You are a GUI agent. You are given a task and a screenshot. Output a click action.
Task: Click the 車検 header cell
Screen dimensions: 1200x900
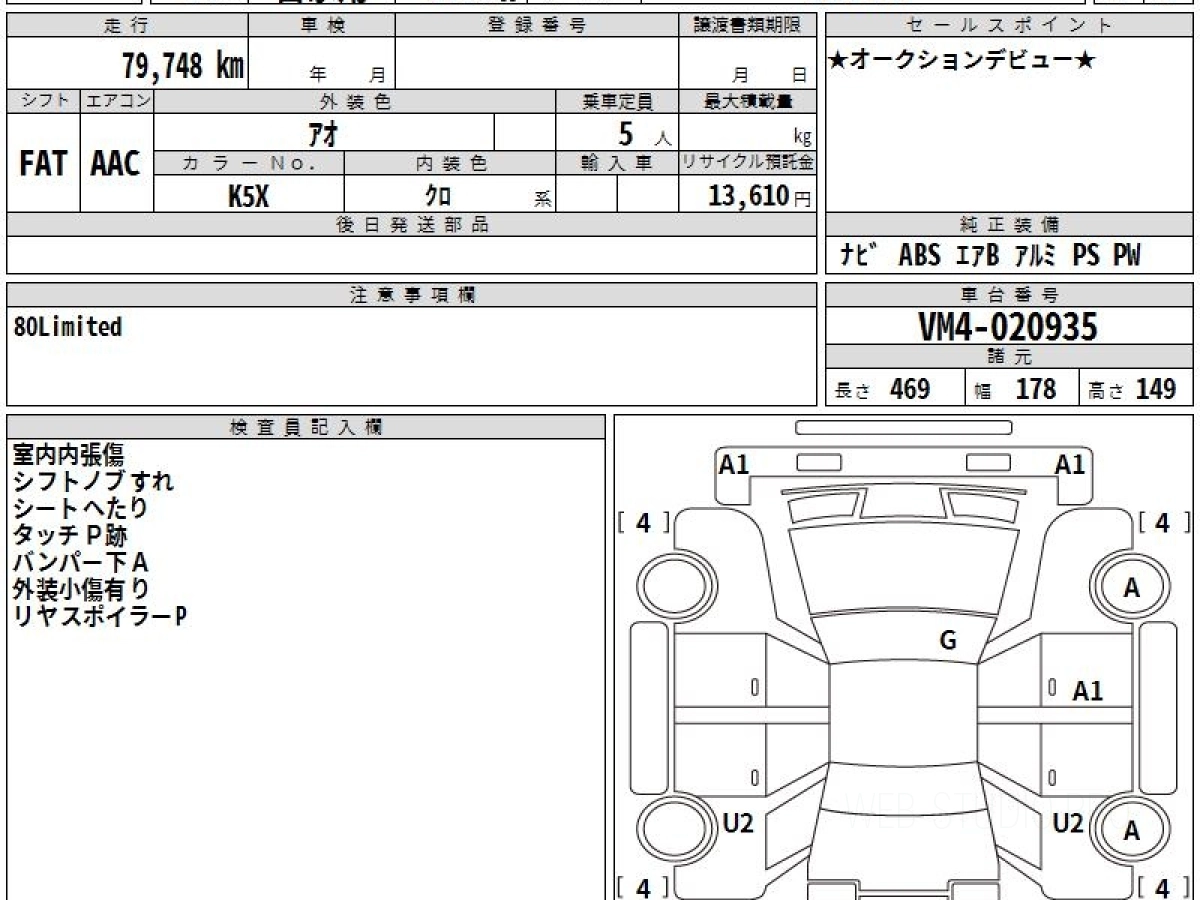pos(322,26)
